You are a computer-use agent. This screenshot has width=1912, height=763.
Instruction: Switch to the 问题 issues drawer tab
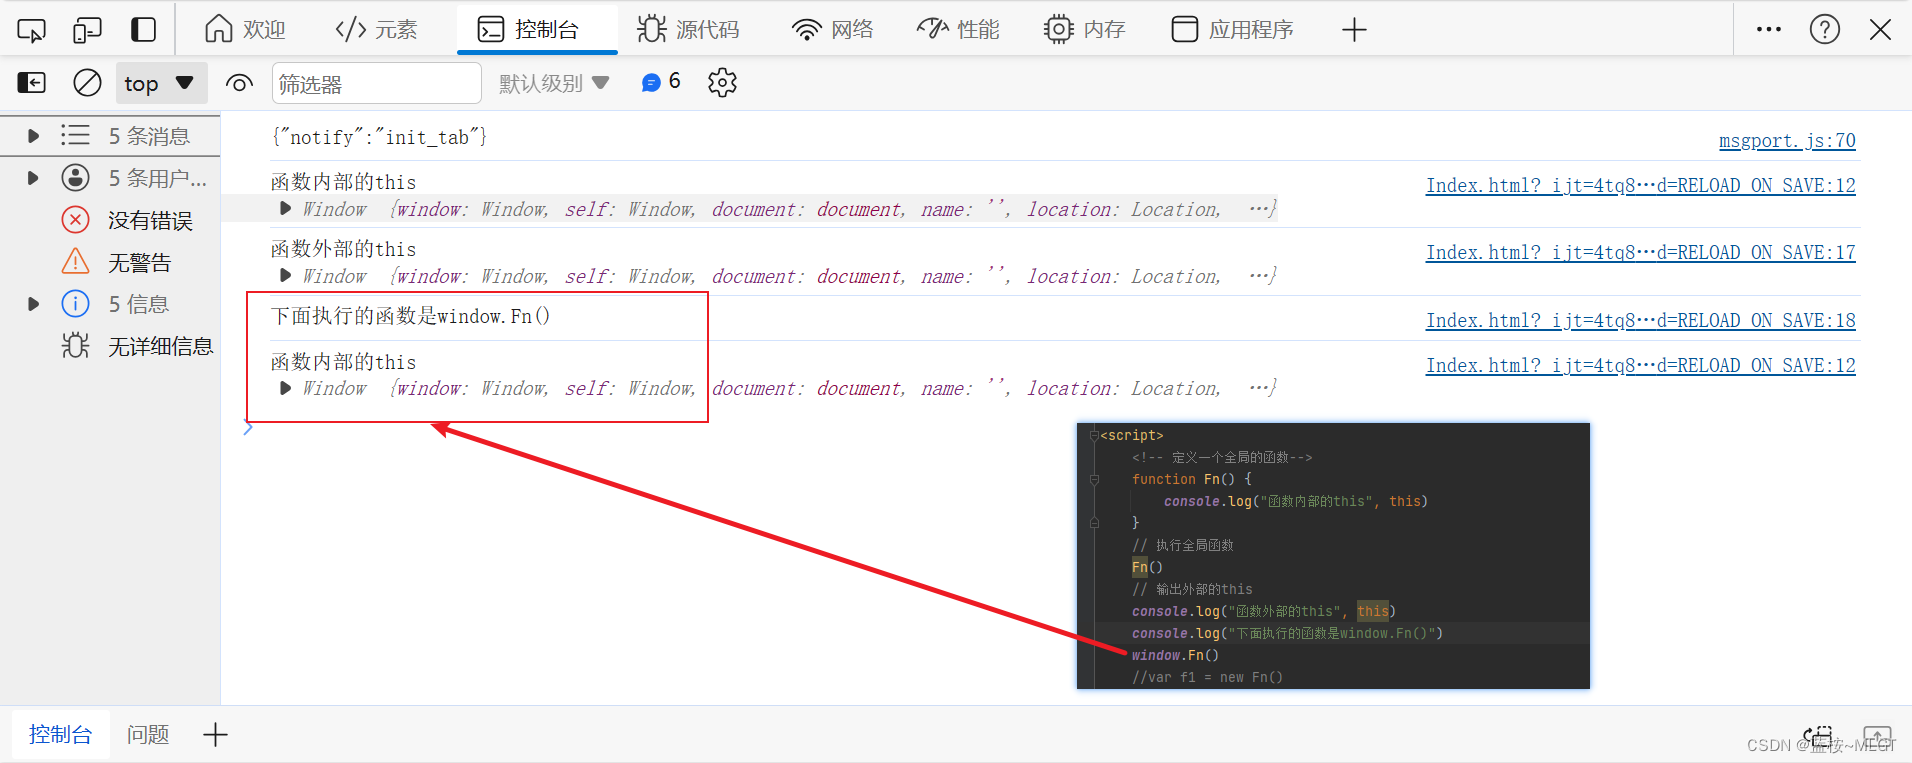pos(148,735)
